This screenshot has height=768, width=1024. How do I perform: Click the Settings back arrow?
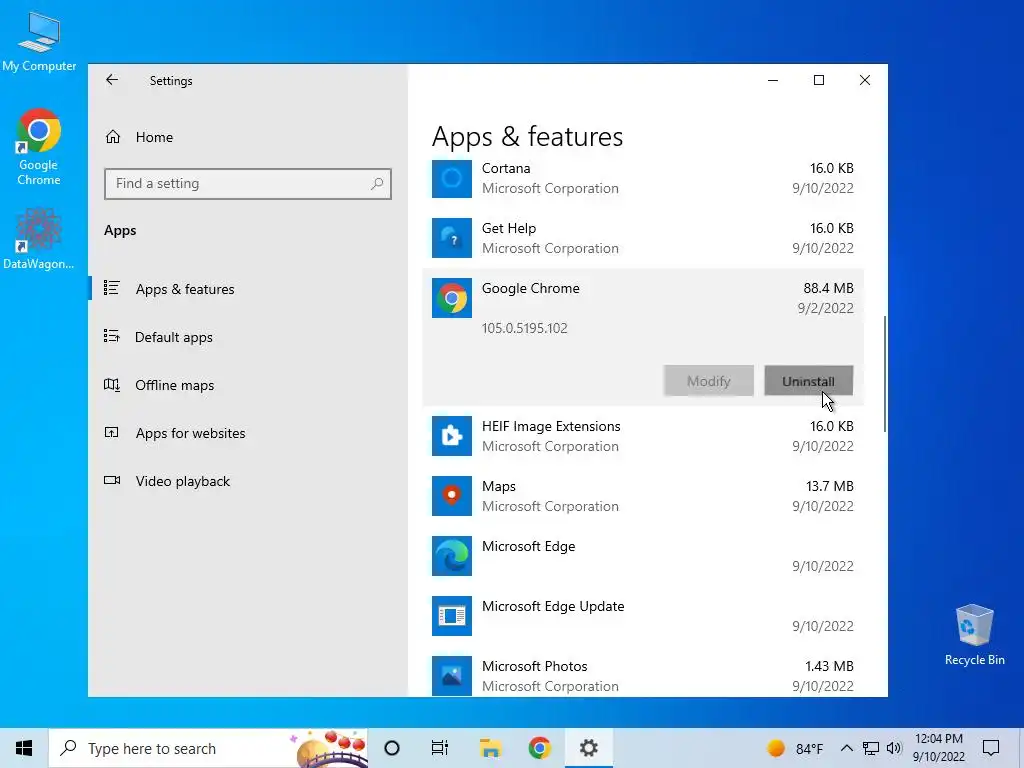point(112,80)
